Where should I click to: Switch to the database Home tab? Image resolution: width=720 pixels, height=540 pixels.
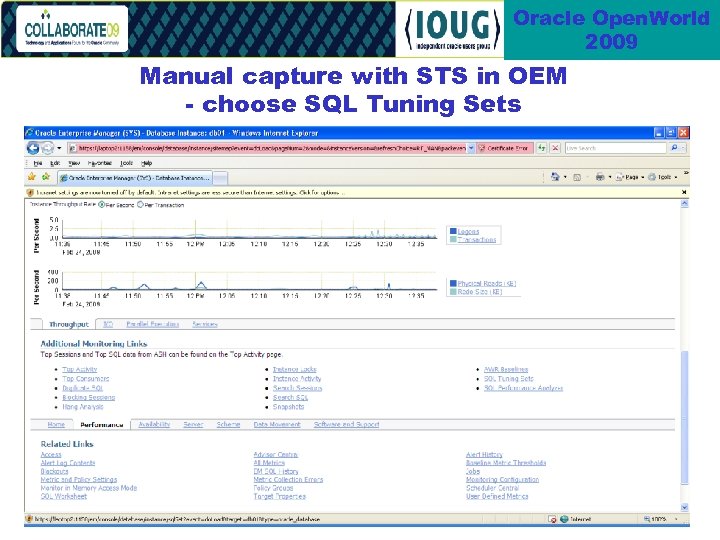click(x=56, y=424)
